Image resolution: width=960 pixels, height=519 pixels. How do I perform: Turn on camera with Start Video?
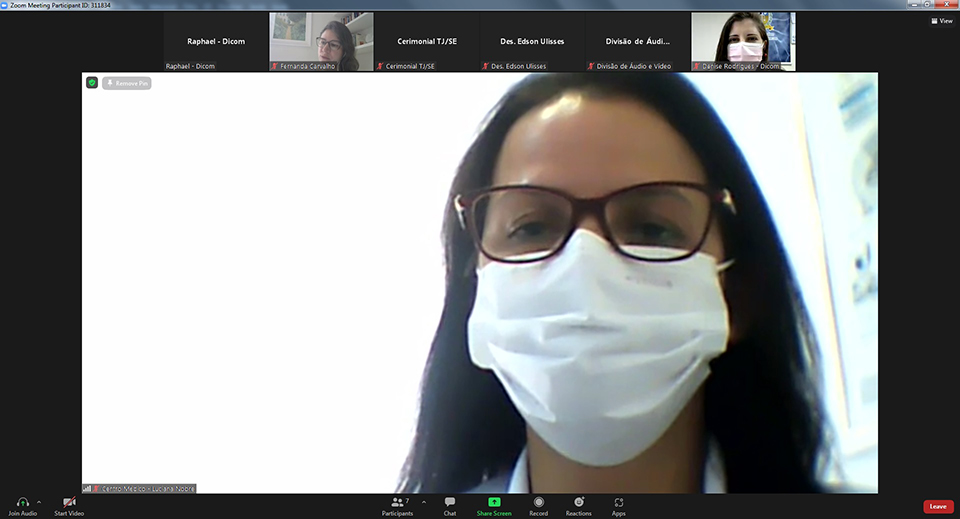pos(69,502)
